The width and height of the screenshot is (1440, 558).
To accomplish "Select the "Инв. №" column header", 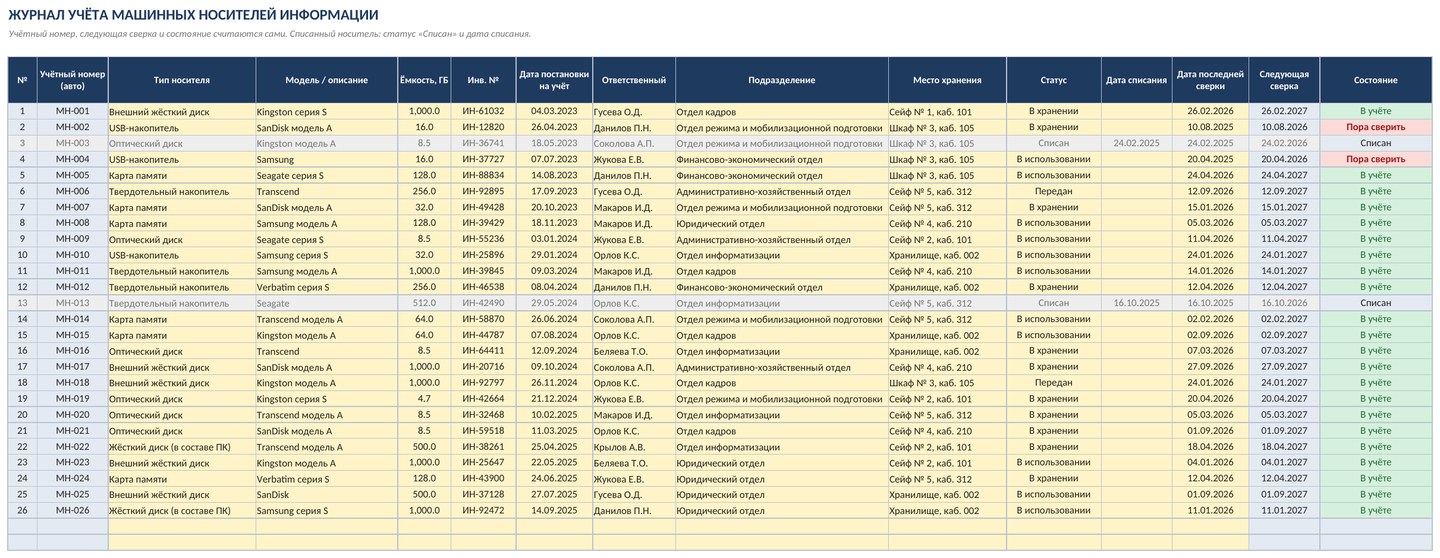I will [484, 80].
